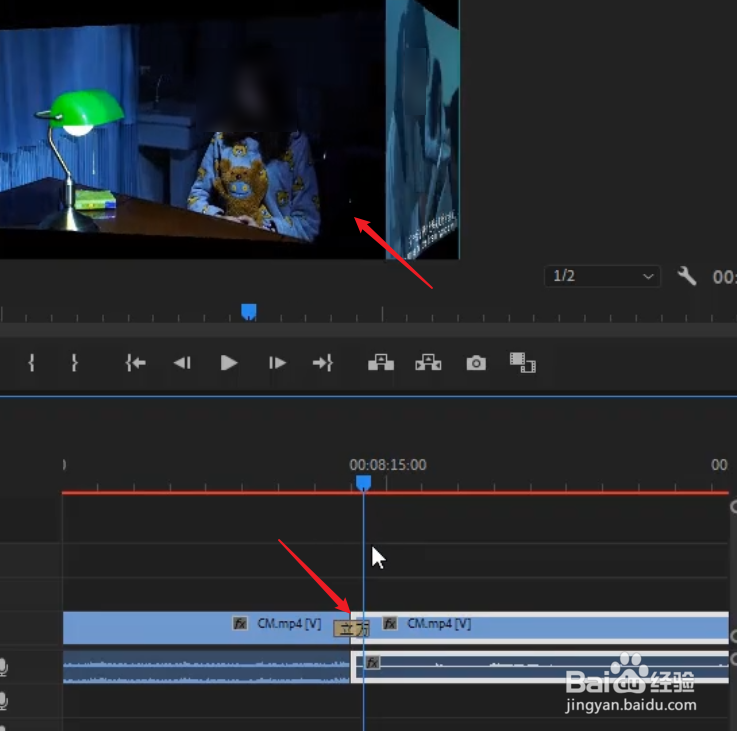Select the first CM.mp4 [V] clip

207,628
